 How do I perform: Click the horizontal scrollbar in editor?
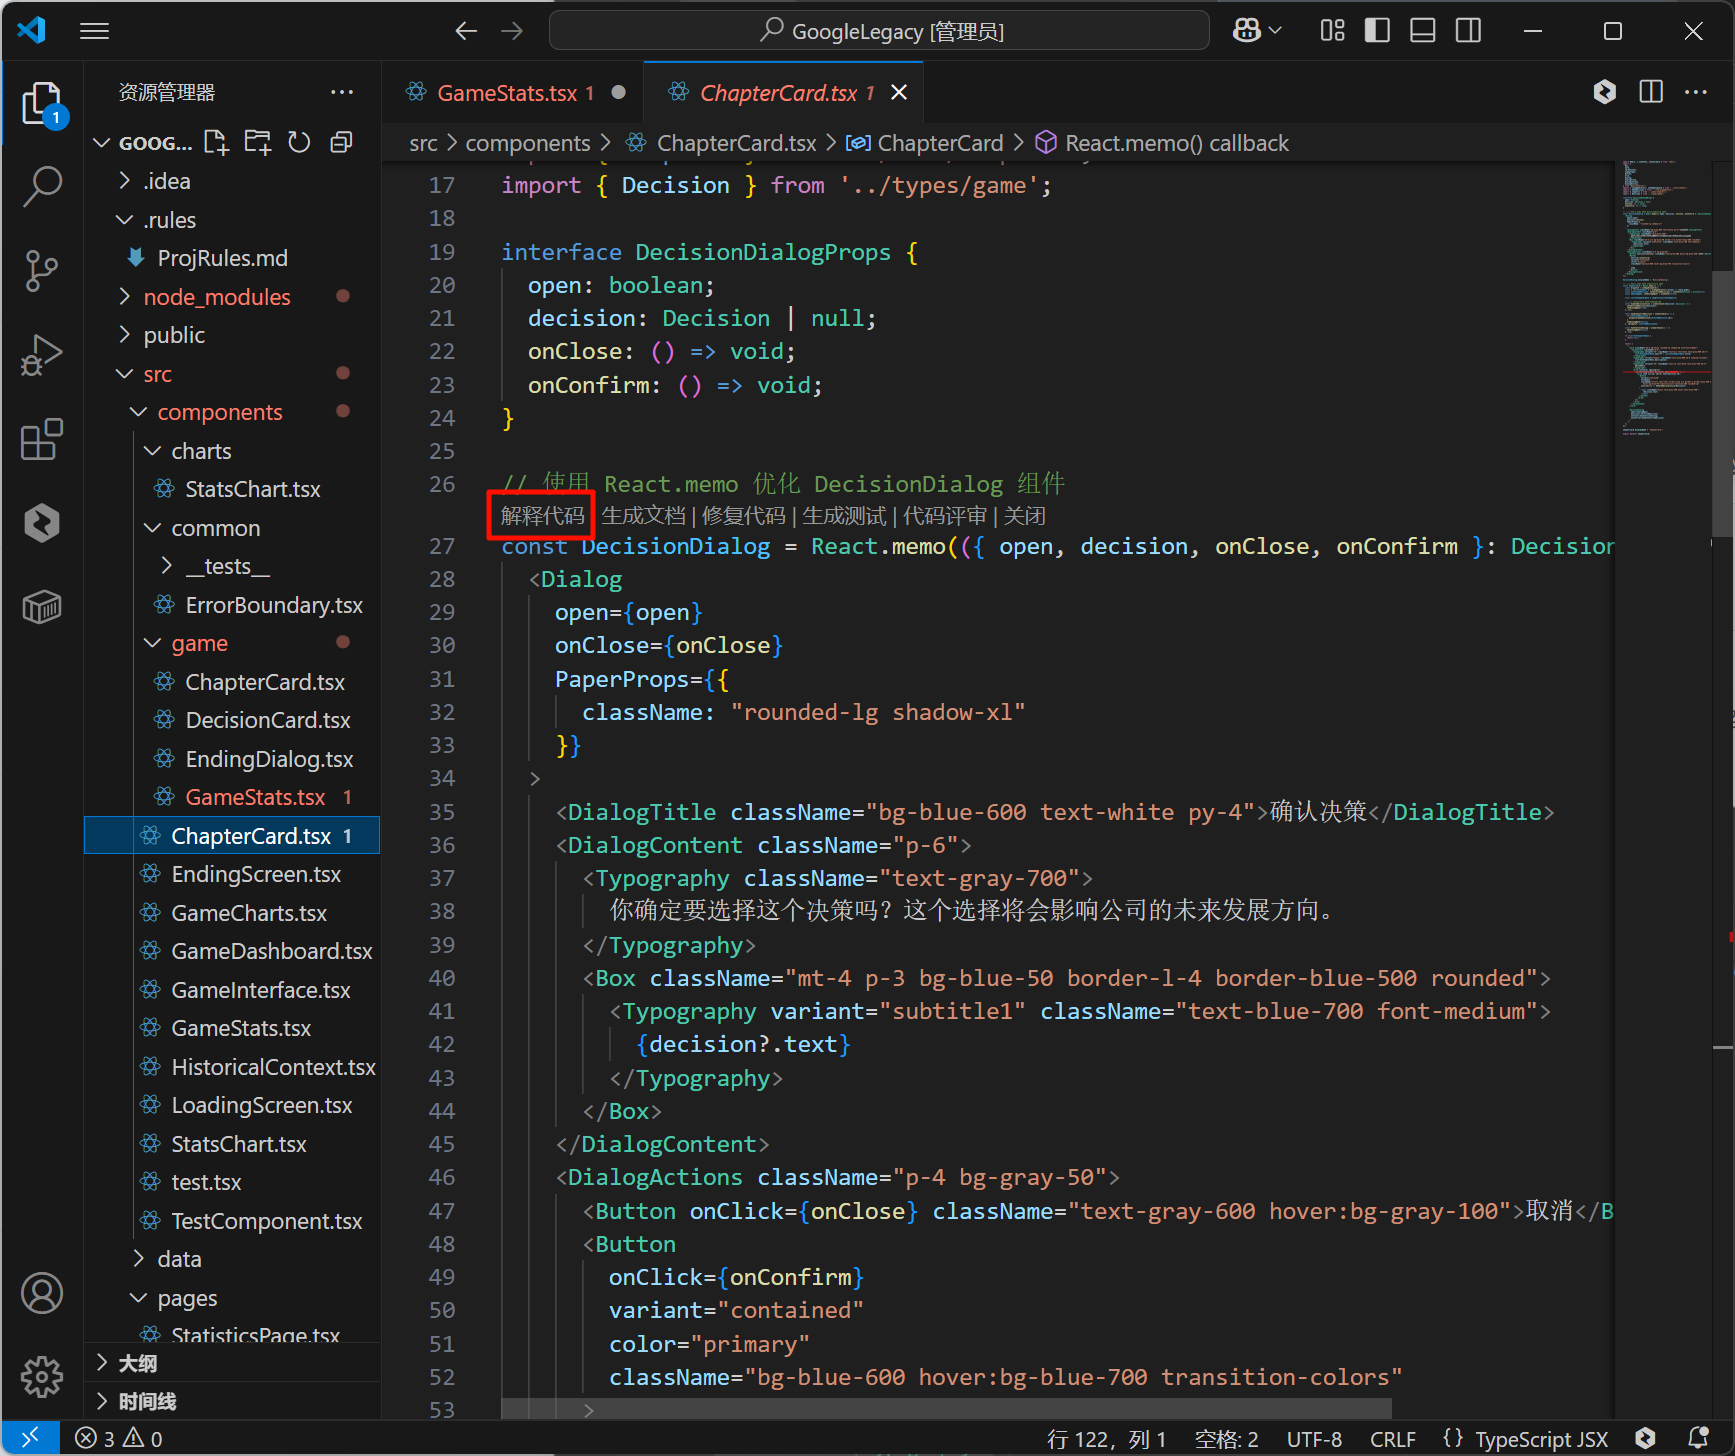(x=945, y=1408)
